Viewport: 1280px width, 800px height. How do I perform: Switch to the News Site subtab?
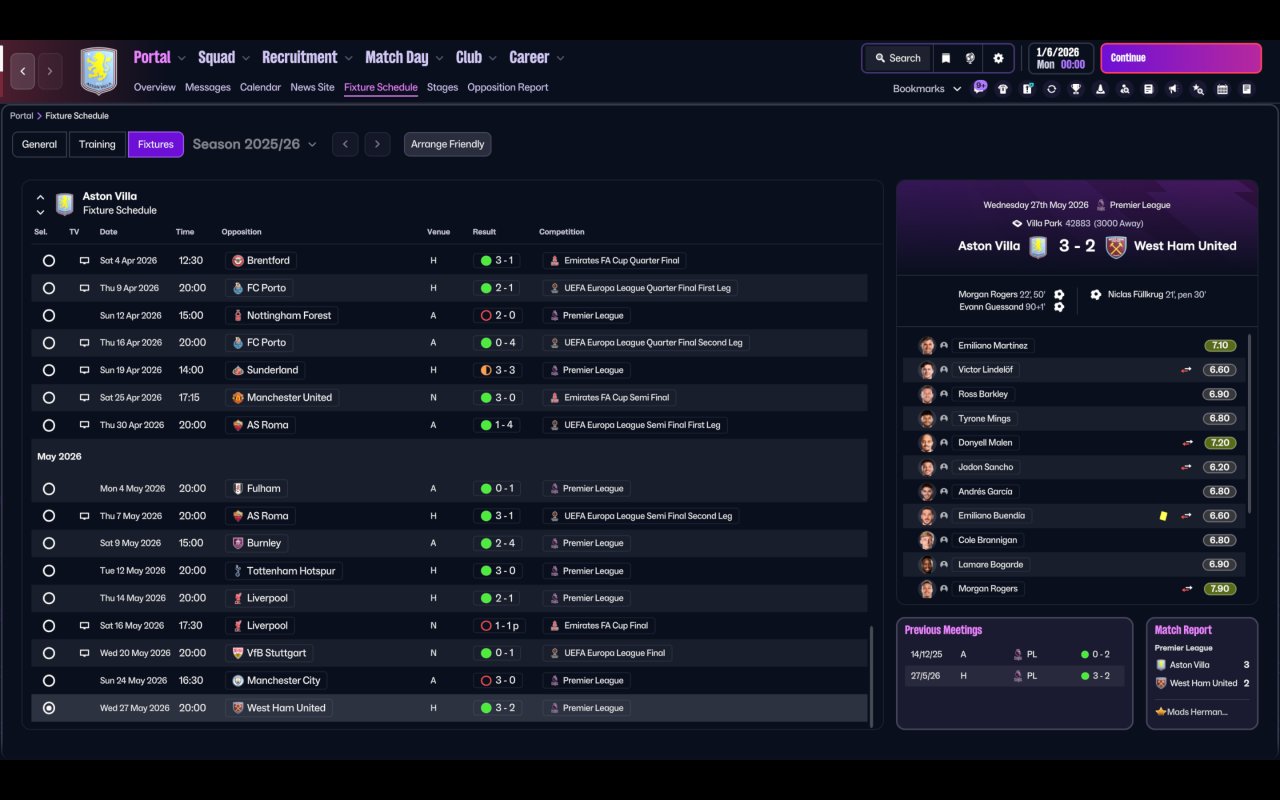pyautogui.click(x=312, y=87)
